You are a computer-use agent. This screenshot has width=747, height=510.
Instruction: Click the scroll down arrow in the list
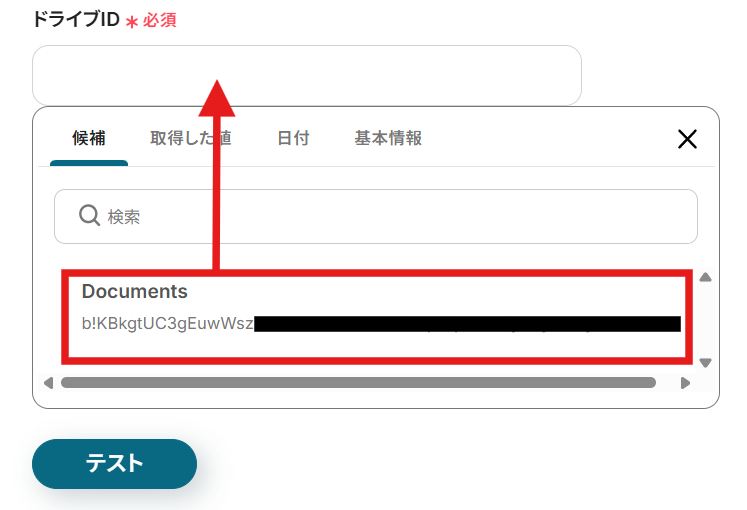click(x=705, y=363)
